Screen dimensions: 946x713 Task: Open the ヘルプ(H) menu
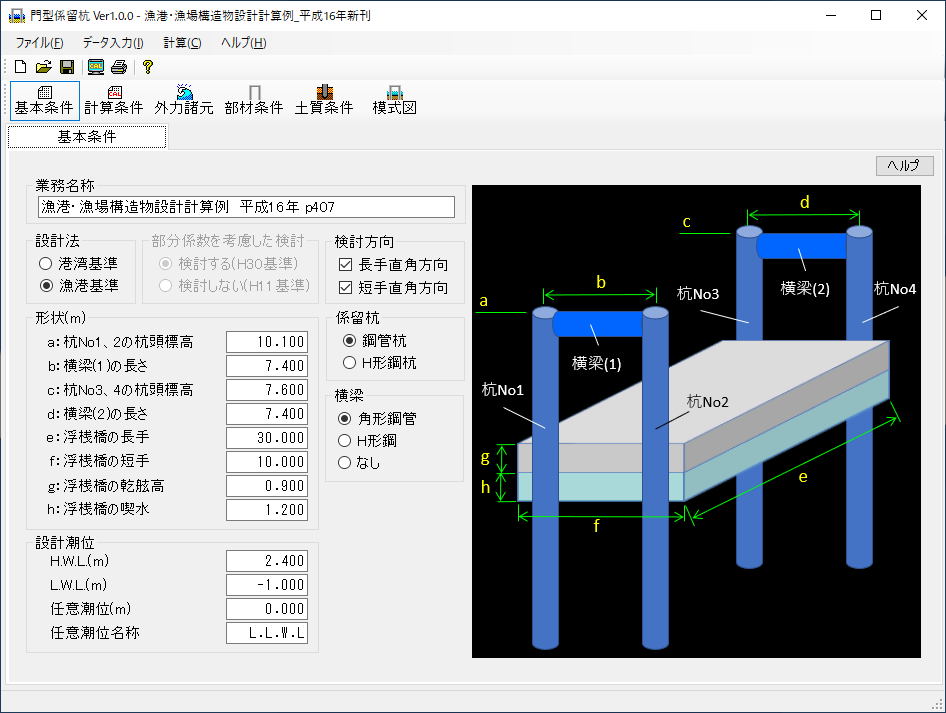click(244, 43)
